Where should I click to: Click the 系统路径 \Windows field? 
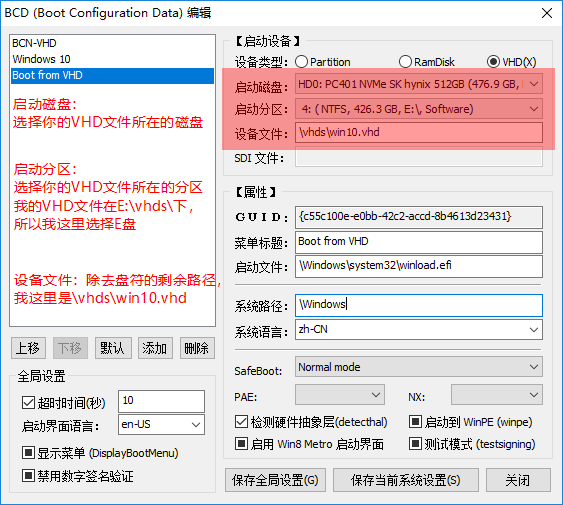pyautogui.click(x=419, y=305)
